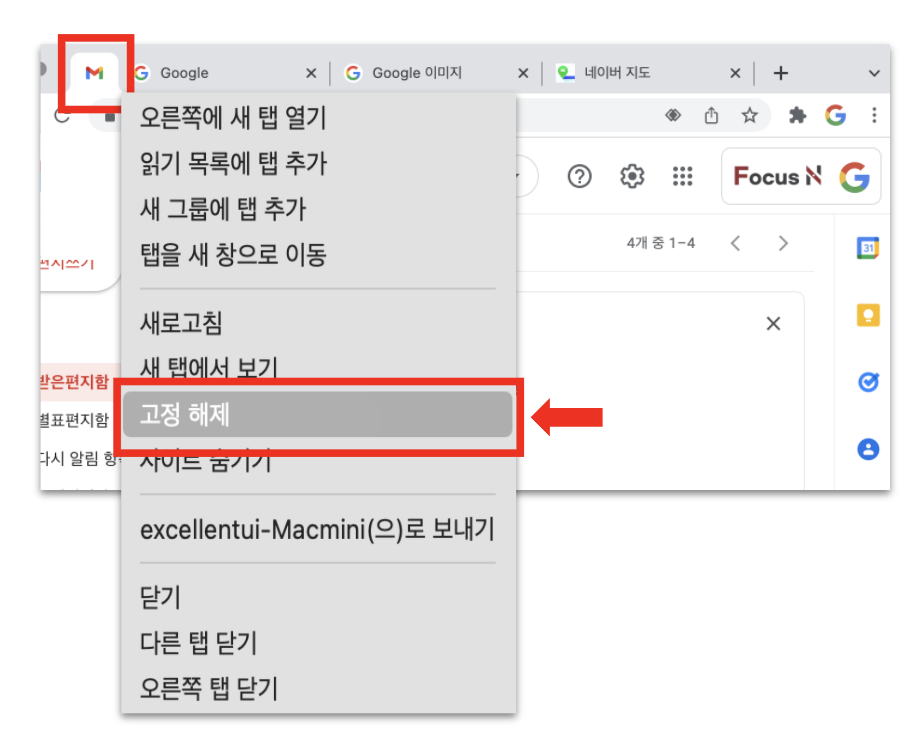Open Google Tasks side panel icon
This screenshot has height=734, width=918.
pyautogui.click(x=868, y=382)
